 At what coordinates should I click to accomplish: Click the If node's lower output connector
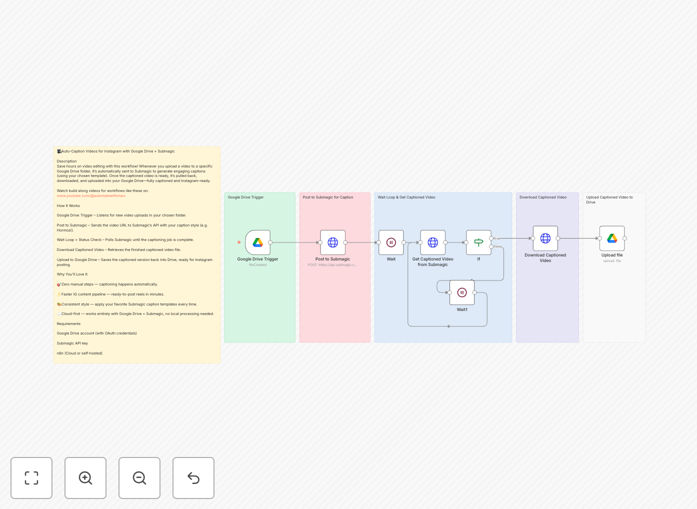pos(492,246)
